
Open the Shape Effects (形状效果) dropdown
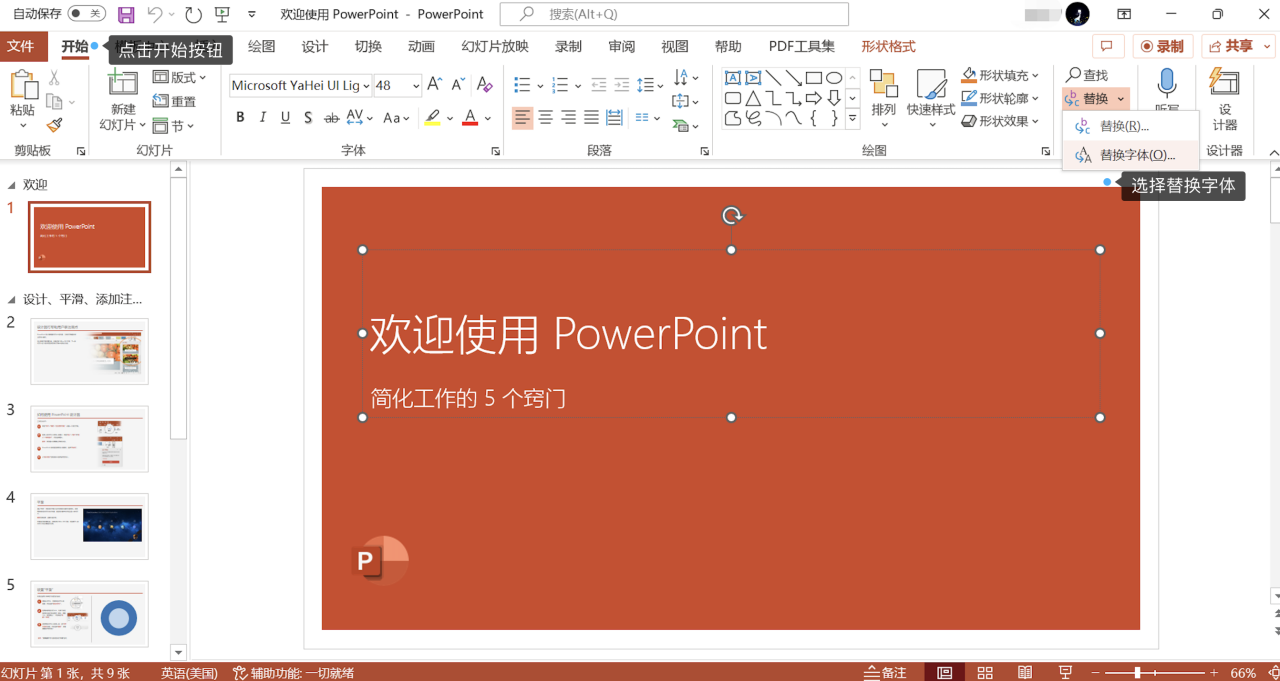tap(1001, 121)
